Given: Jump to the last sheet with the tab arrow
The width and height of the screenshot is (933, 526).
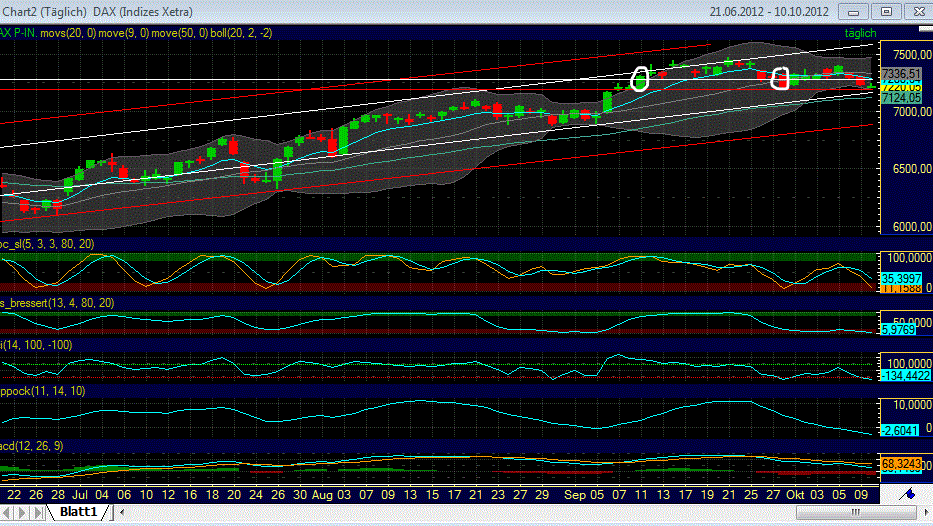Looking at the screenshot, I should pos(37,512).
